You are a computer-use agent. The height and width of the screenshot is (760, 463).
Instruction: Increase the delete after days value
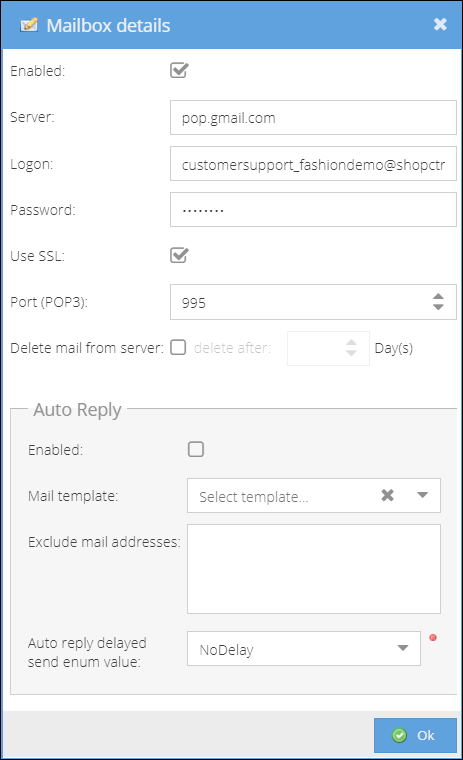(351, 343)
